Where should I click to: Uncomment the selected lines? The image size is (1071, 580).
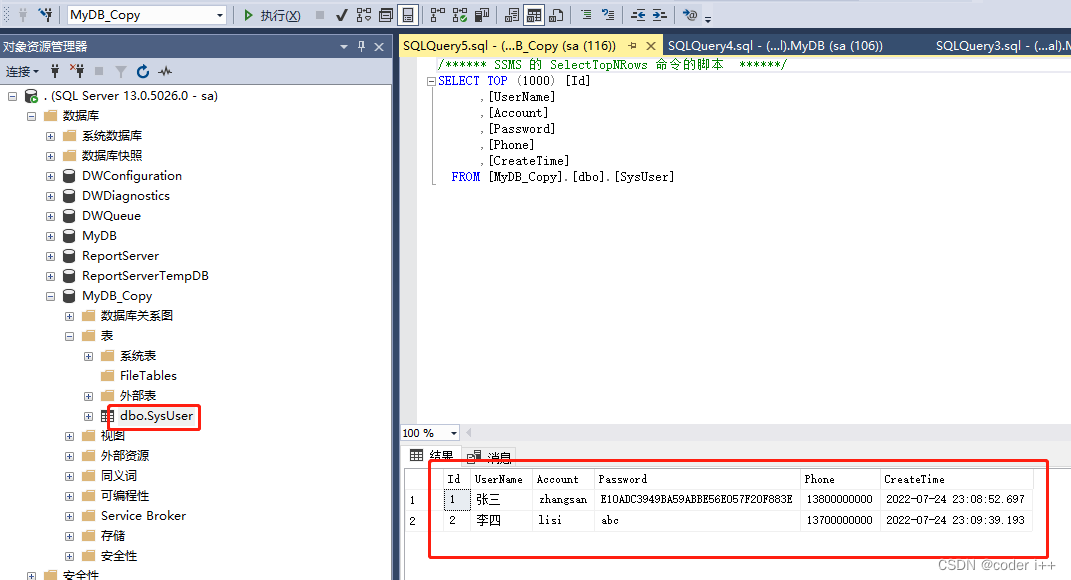click(608, 15)
